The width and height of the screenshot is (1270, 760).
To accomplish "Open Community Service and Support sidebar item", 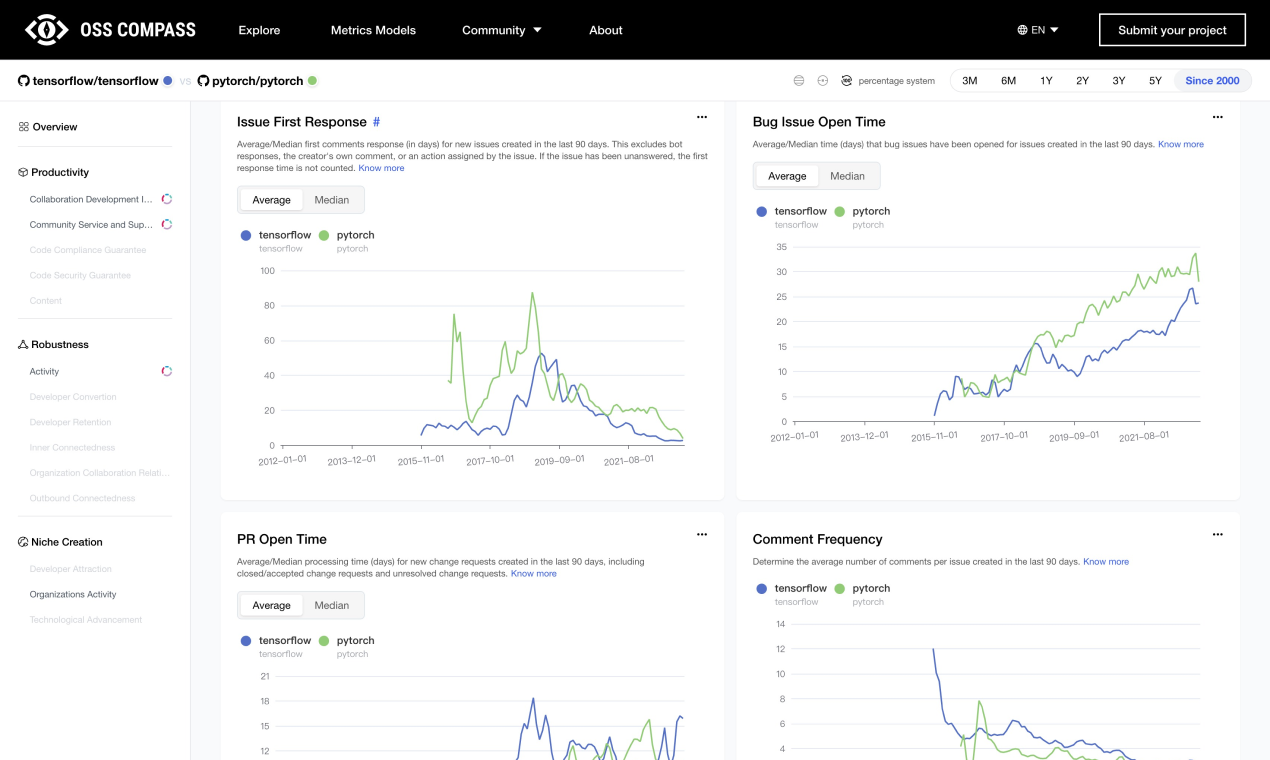I will 91,225.
